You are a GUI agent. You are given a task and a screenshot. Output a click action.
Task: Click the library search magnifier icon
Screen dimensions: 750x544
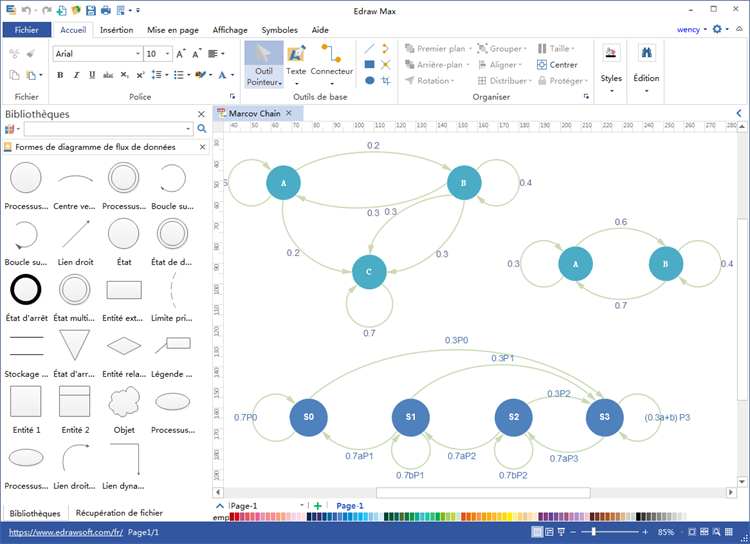tap(202, 129)
